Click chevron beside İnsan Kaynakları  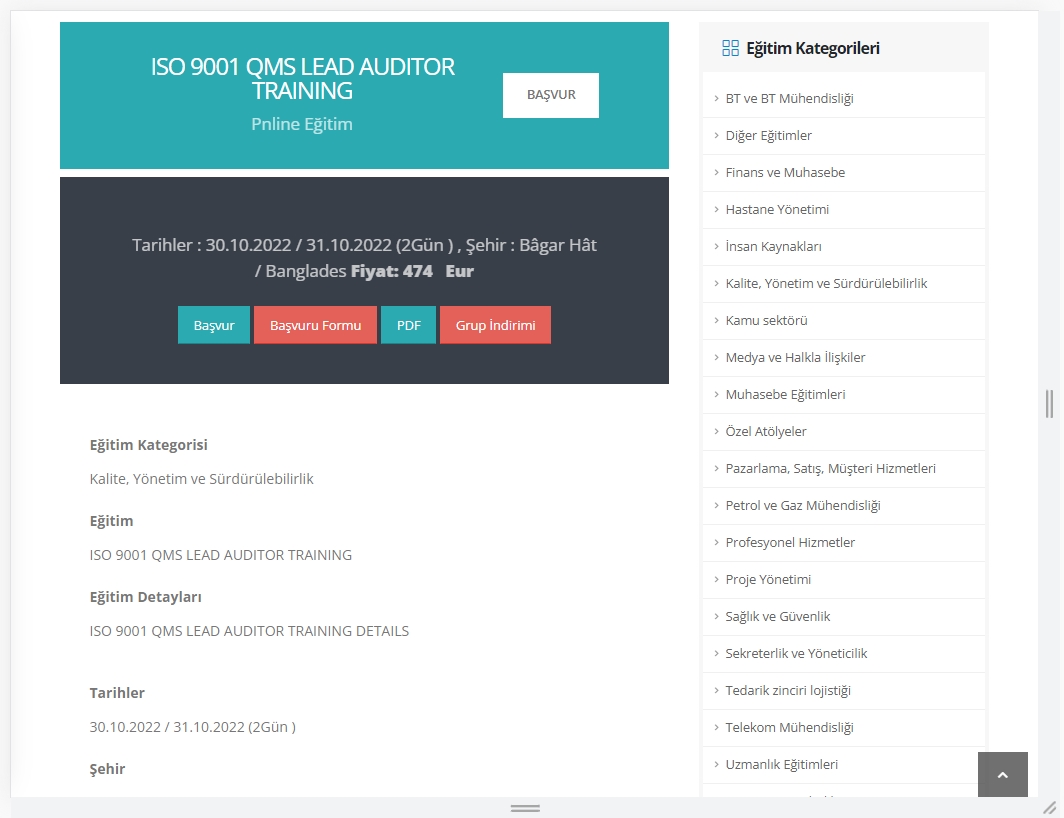(x=717, y=246)
